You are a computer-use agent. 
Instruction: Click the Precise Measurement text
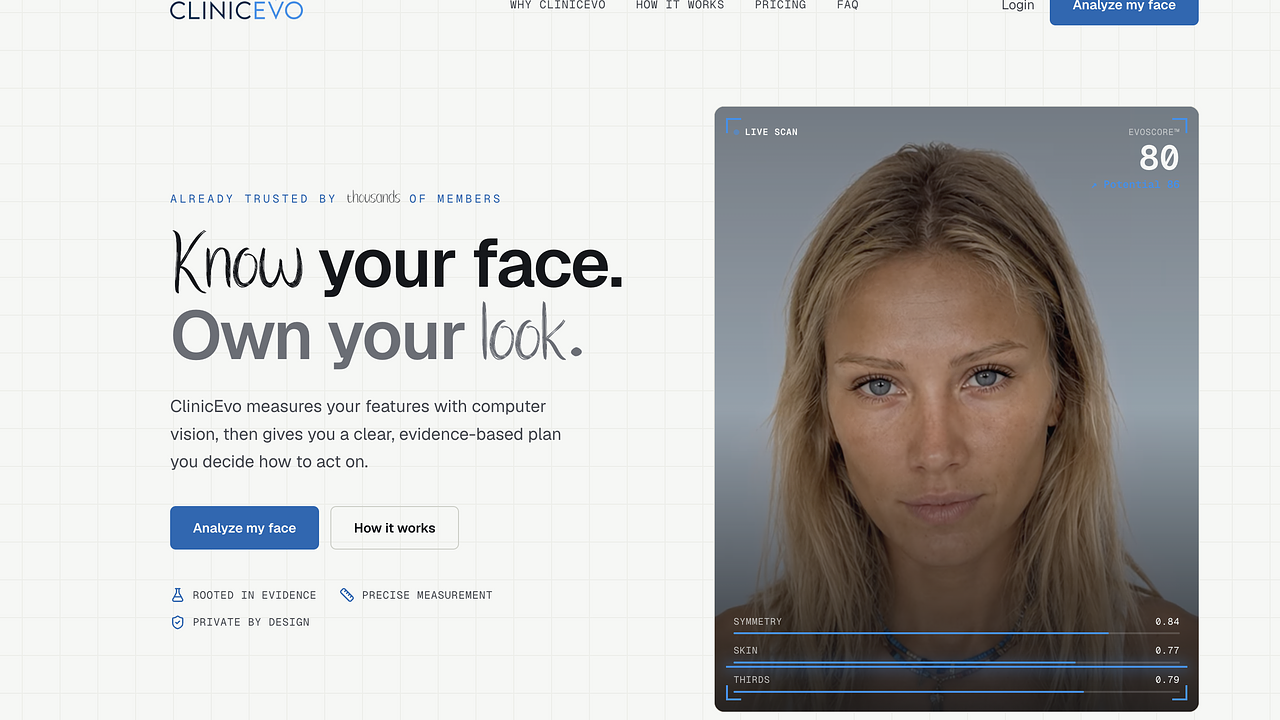tap(427, 595)
